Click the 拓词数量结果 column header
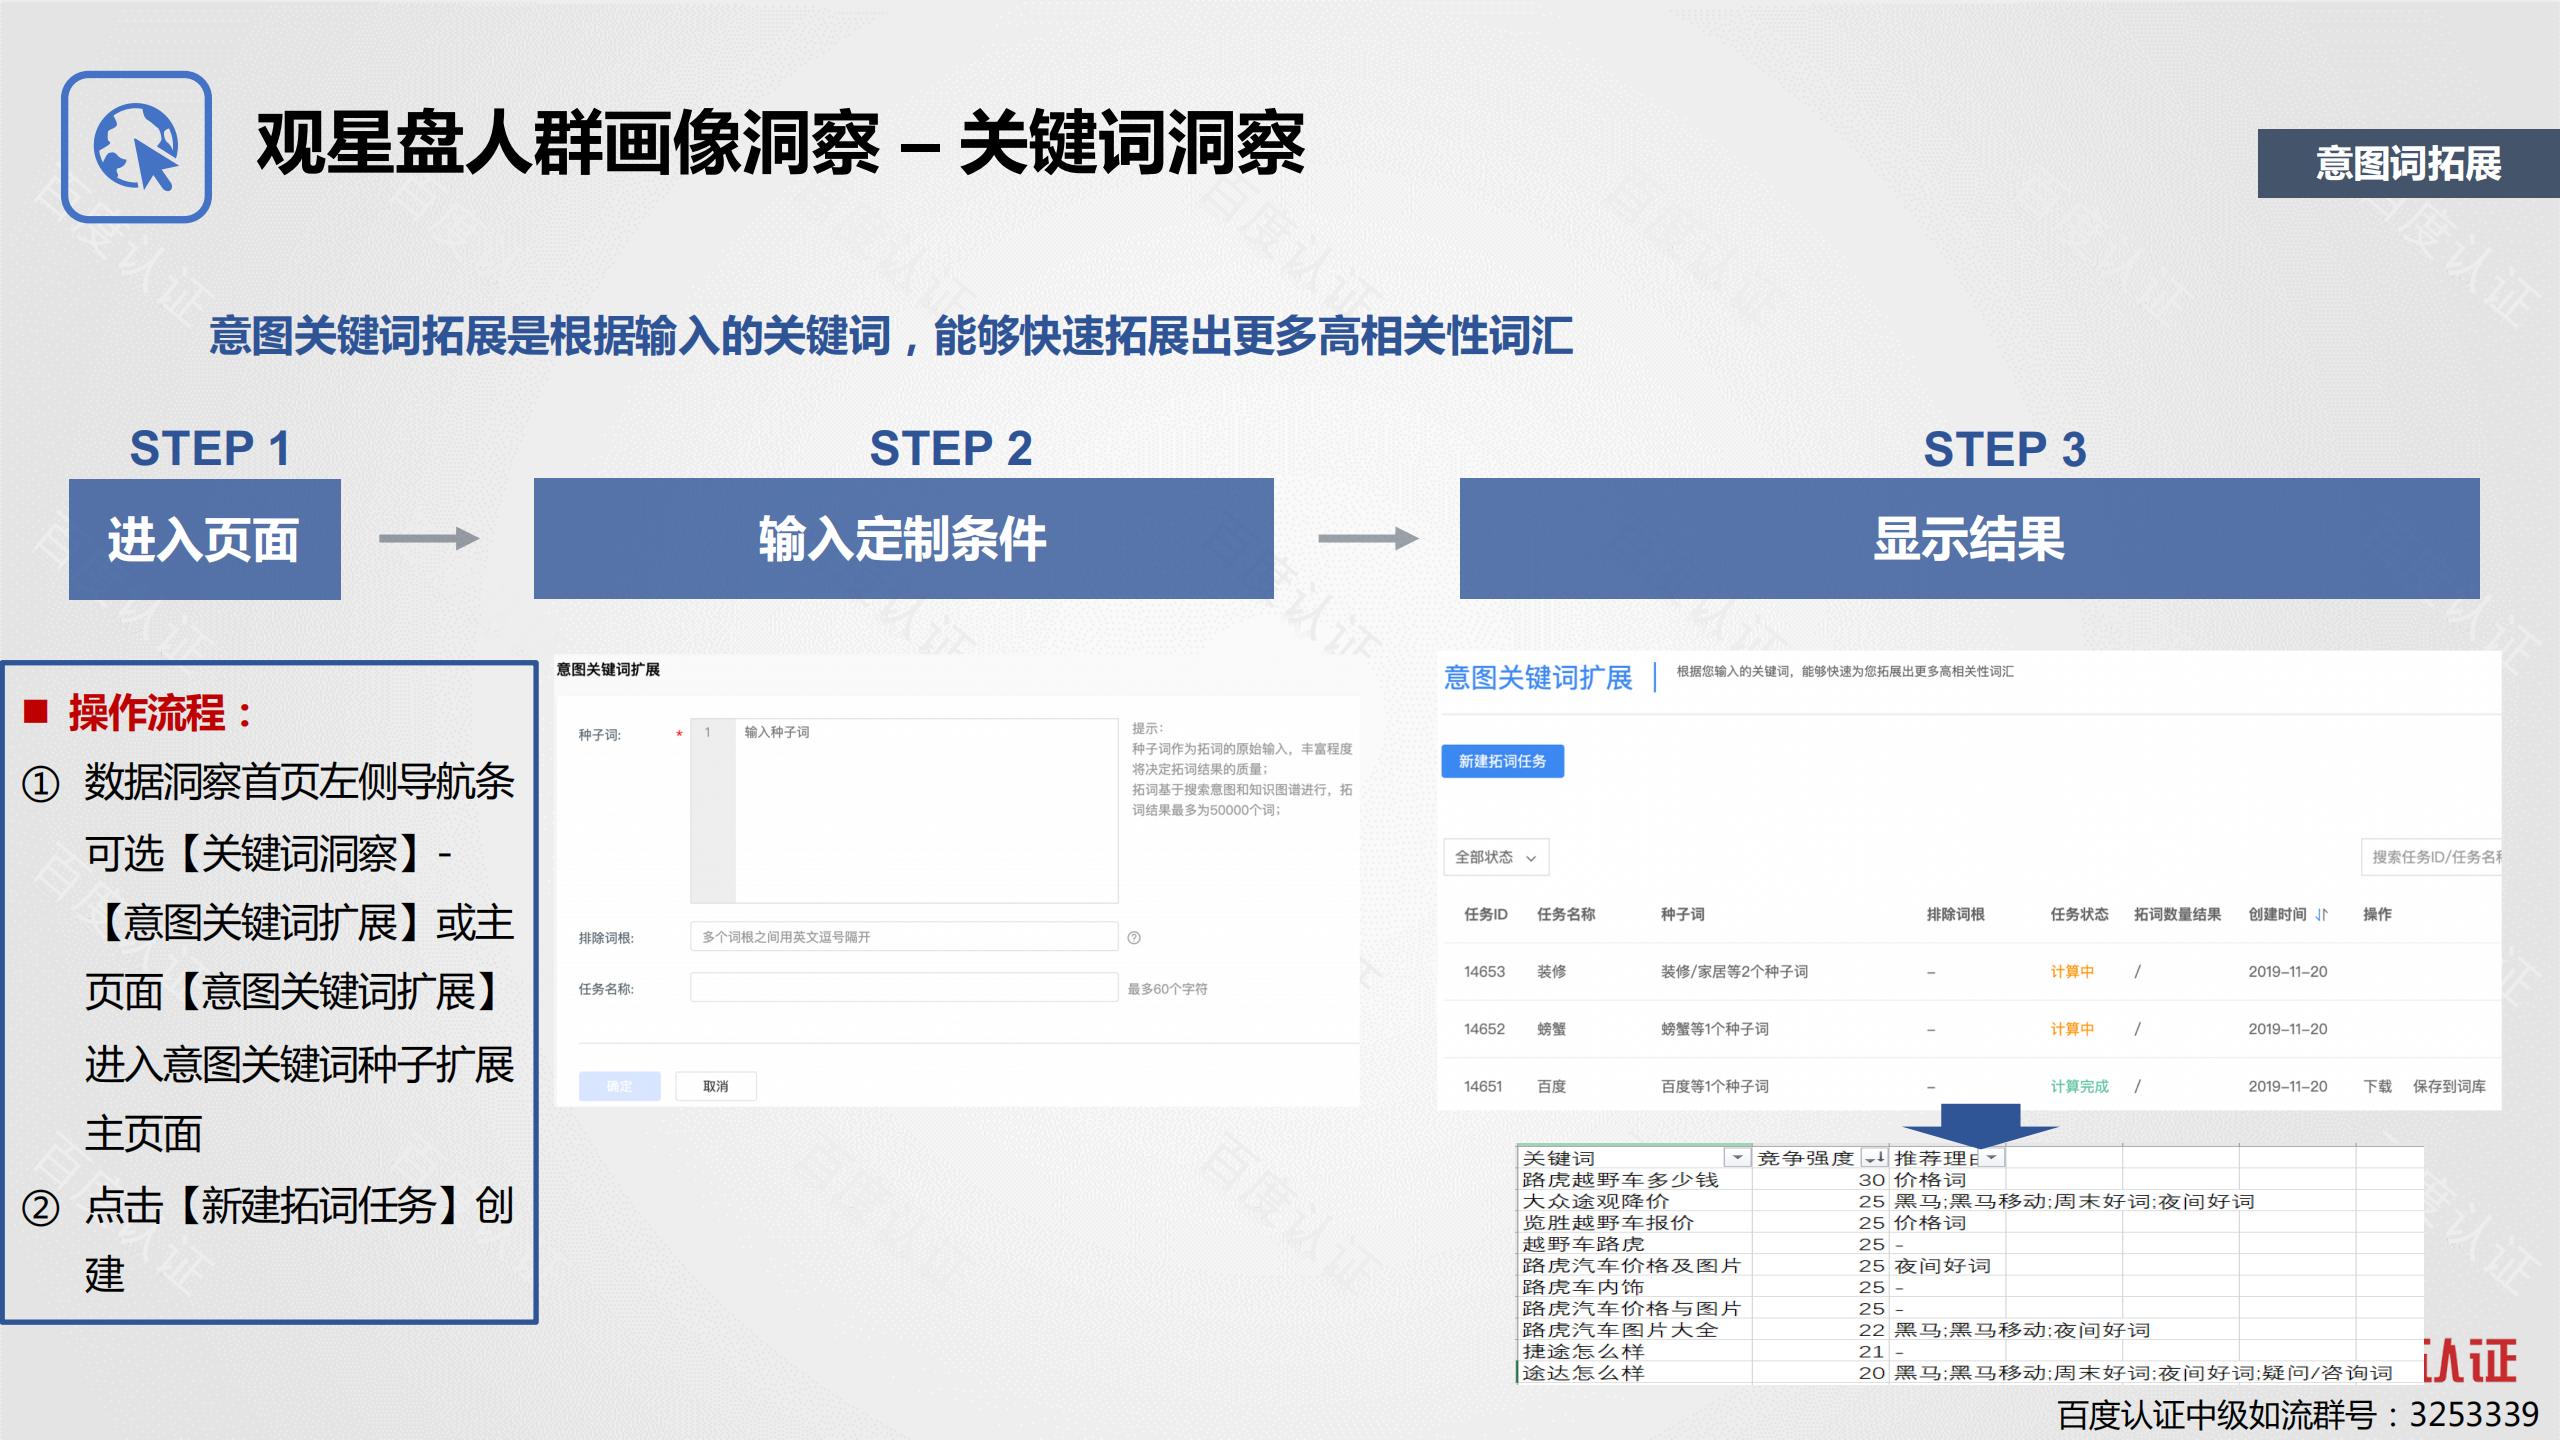 [2177, 915]
